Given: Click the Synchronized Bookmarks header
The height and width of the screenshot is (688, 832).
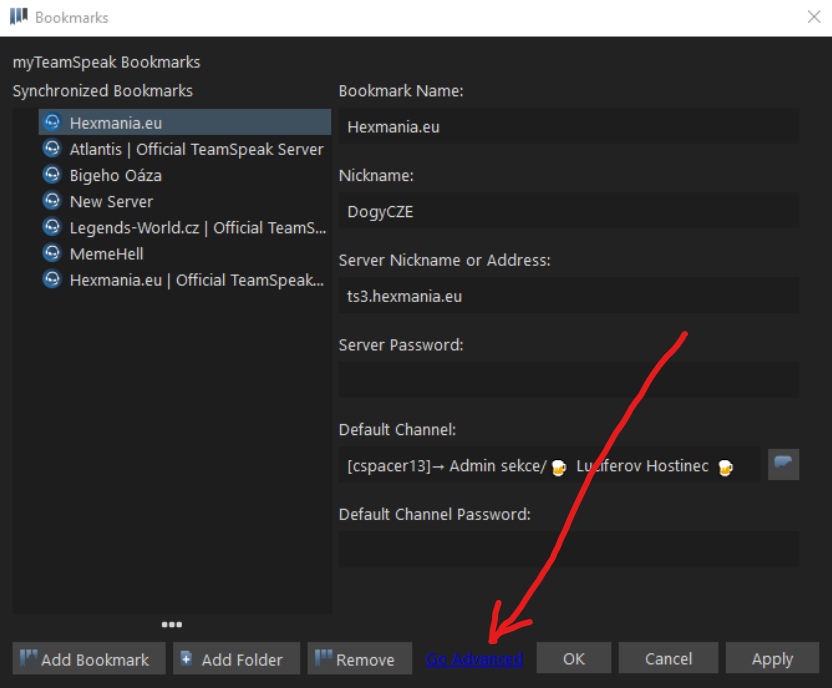Looking at the screenshot, I should (101, 91).
